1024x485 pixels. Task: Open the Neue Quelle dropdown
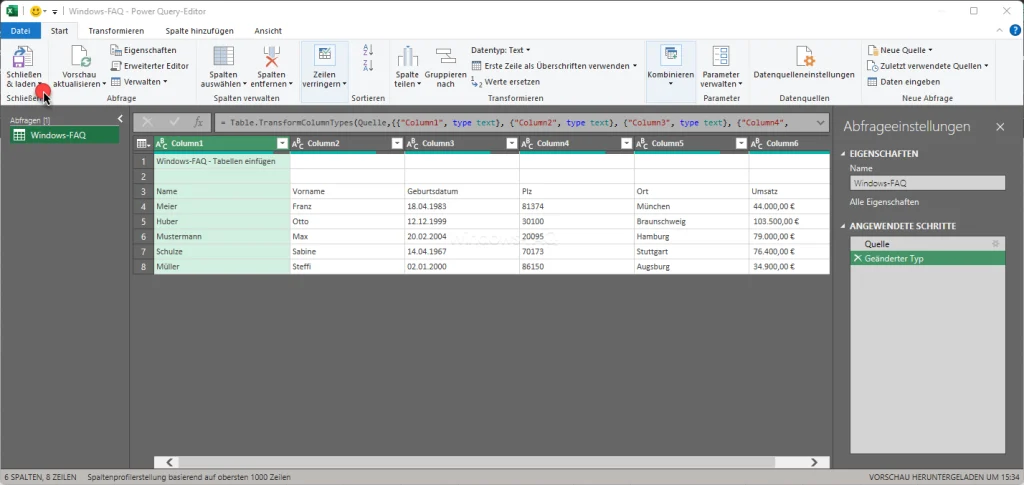[900, 50]
